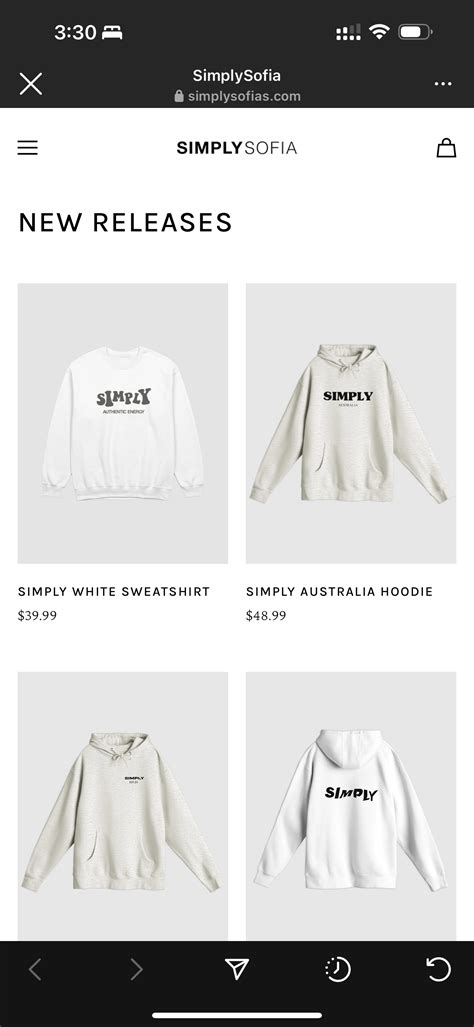Click the $48.99 hoodie price
This screenshot has width=474, height=1027.
click(x=266, y=616)
